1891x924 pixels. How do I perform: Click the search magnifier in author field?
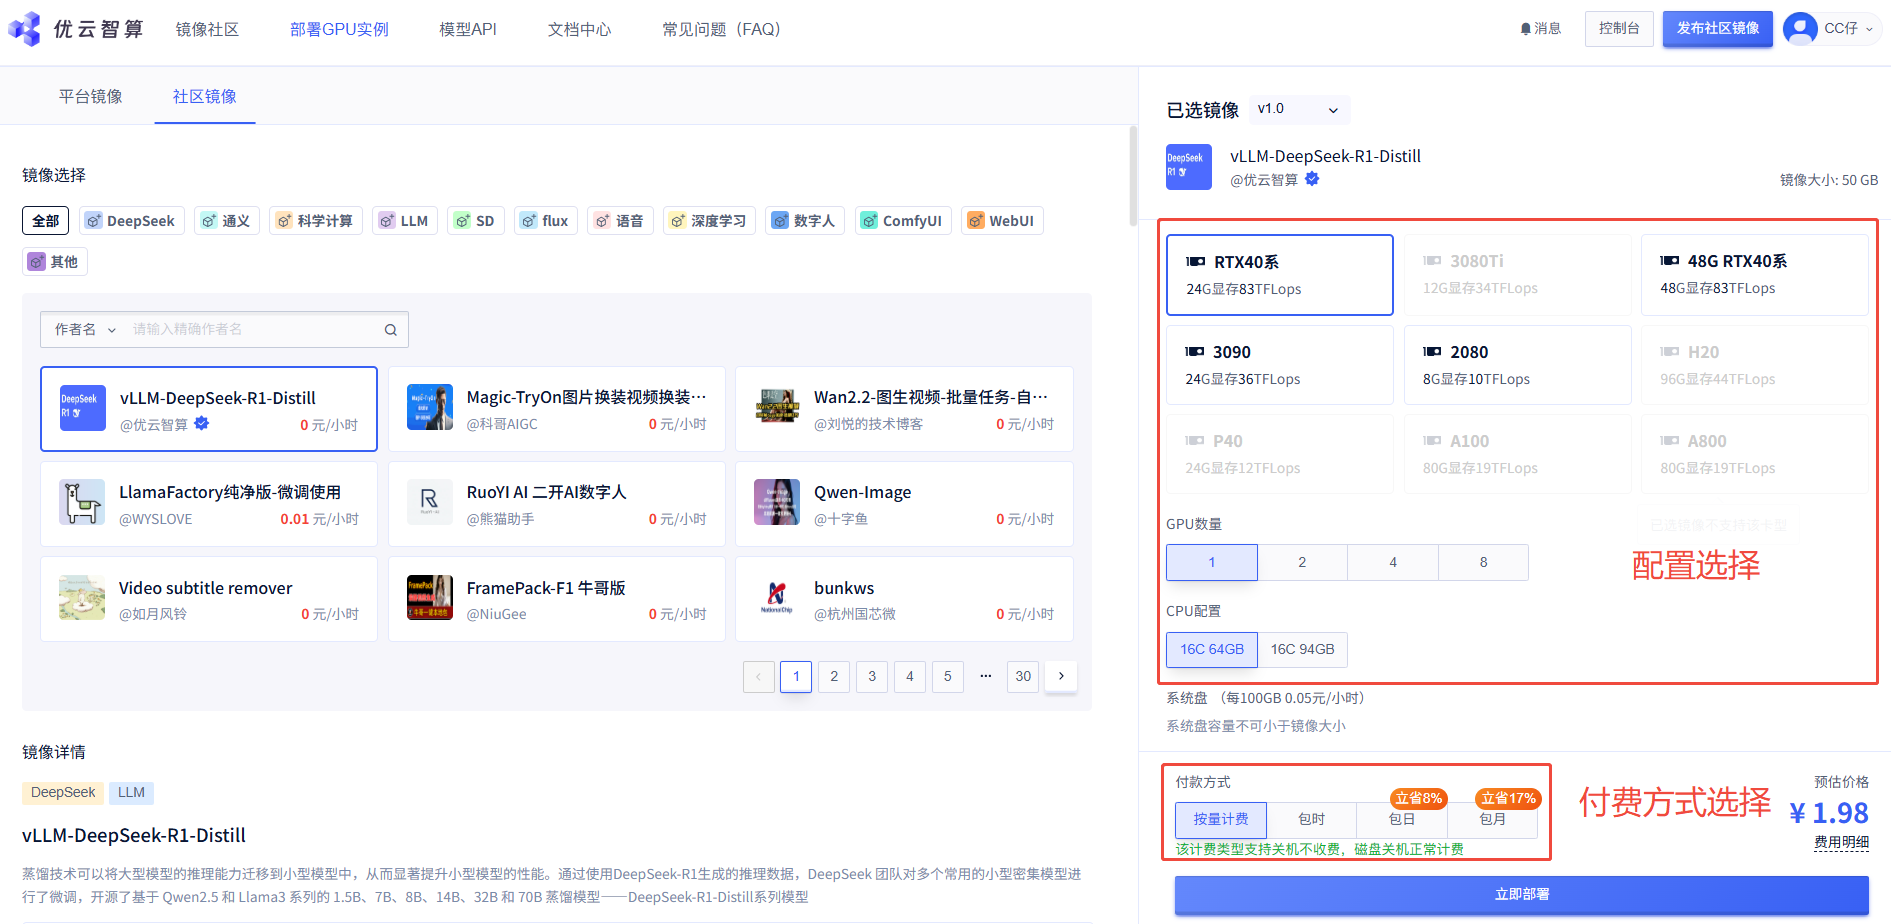391,330
